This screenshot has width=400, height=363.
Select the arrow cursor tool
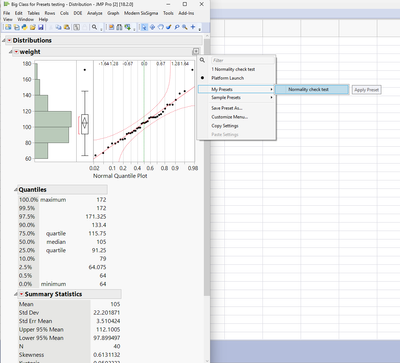point(144,27)
